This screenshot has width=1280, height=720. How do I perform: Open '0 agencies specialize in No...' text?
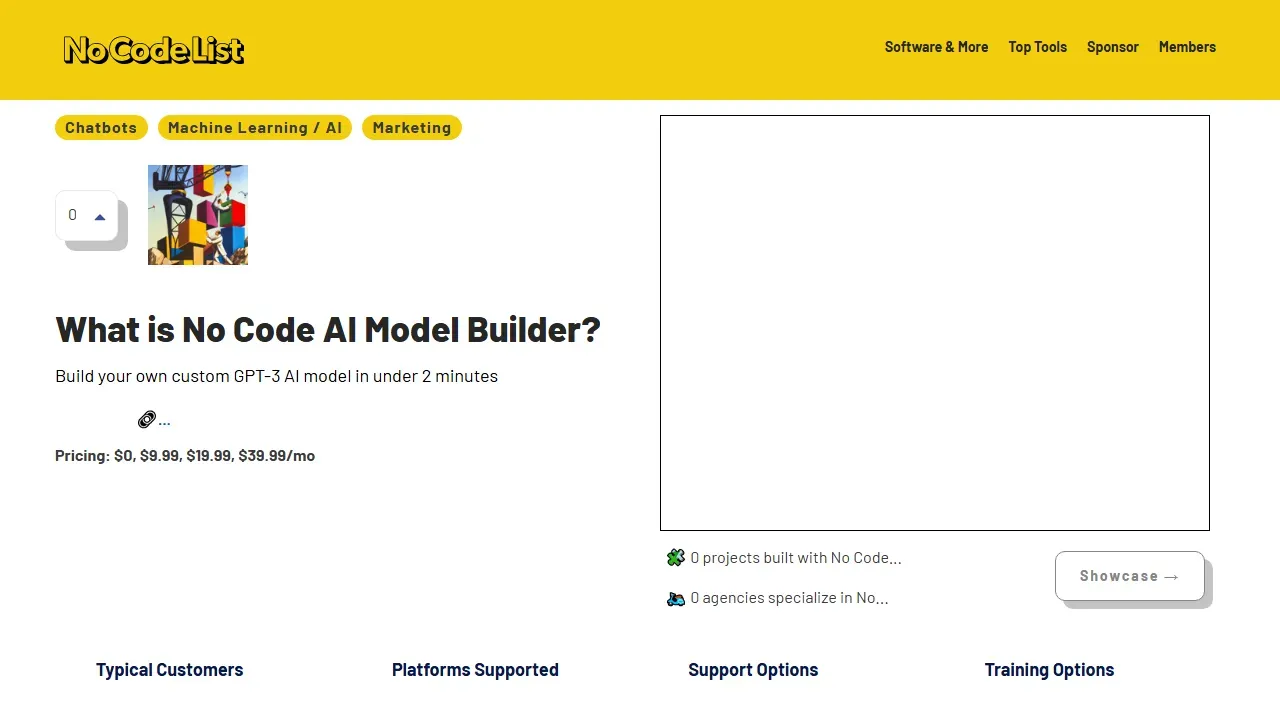click(x=789, y=598)
